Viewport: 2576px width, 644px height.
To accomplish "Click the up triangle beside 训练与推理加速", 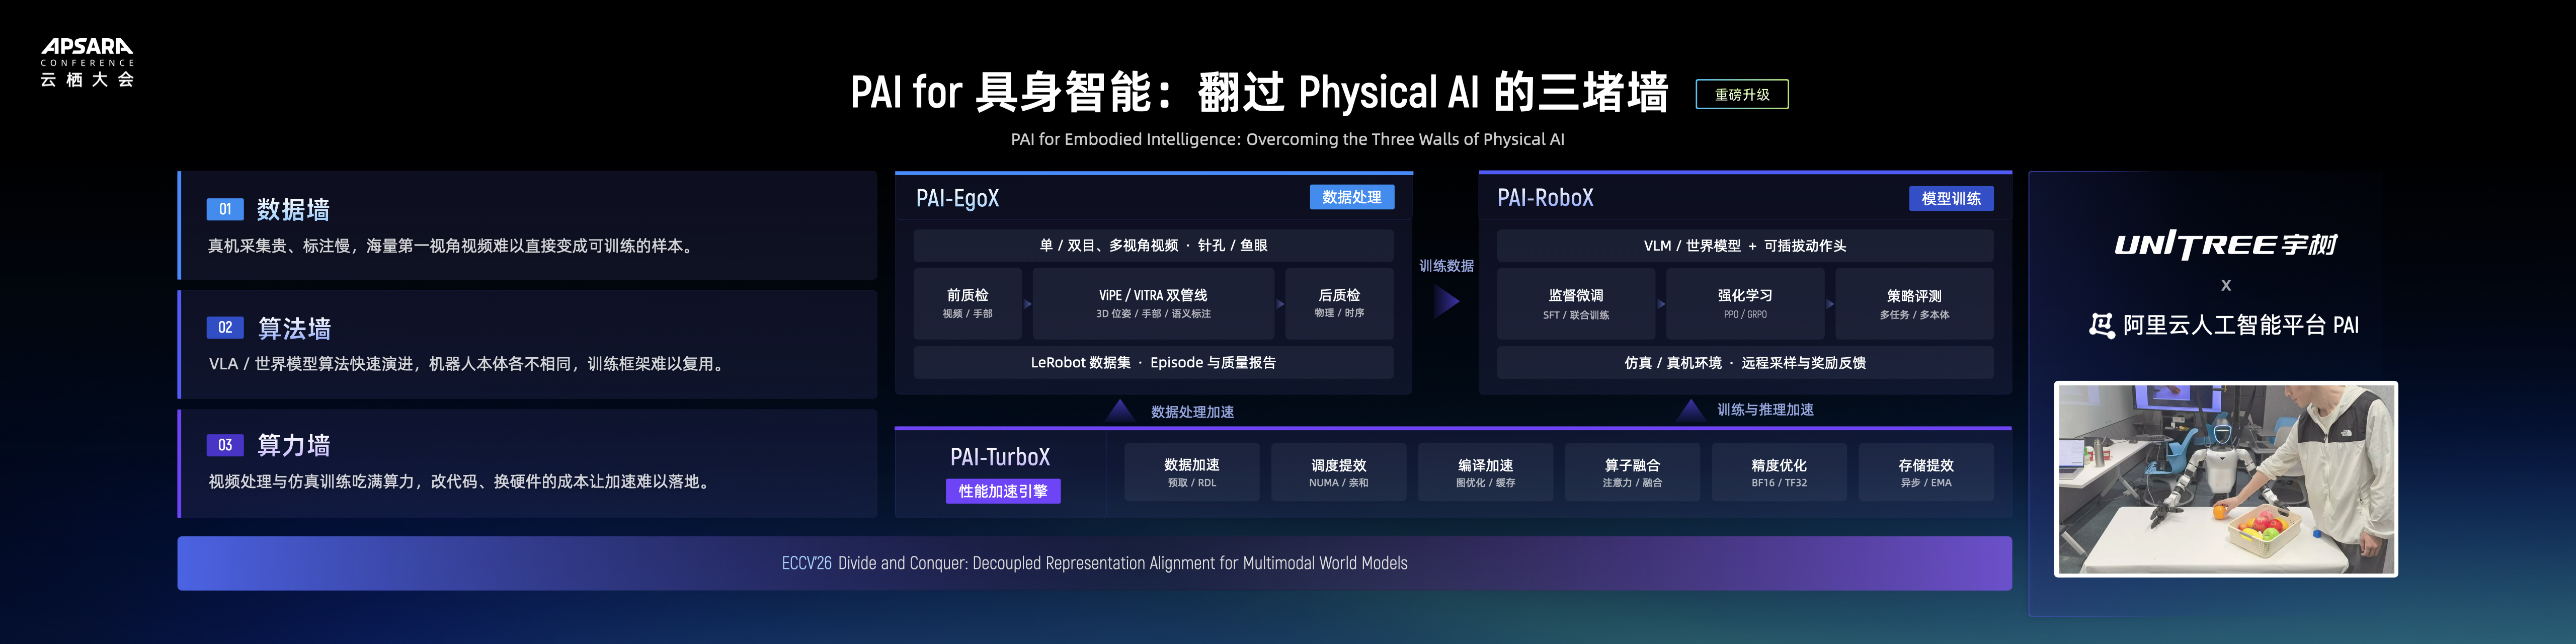I will 1691,409.
